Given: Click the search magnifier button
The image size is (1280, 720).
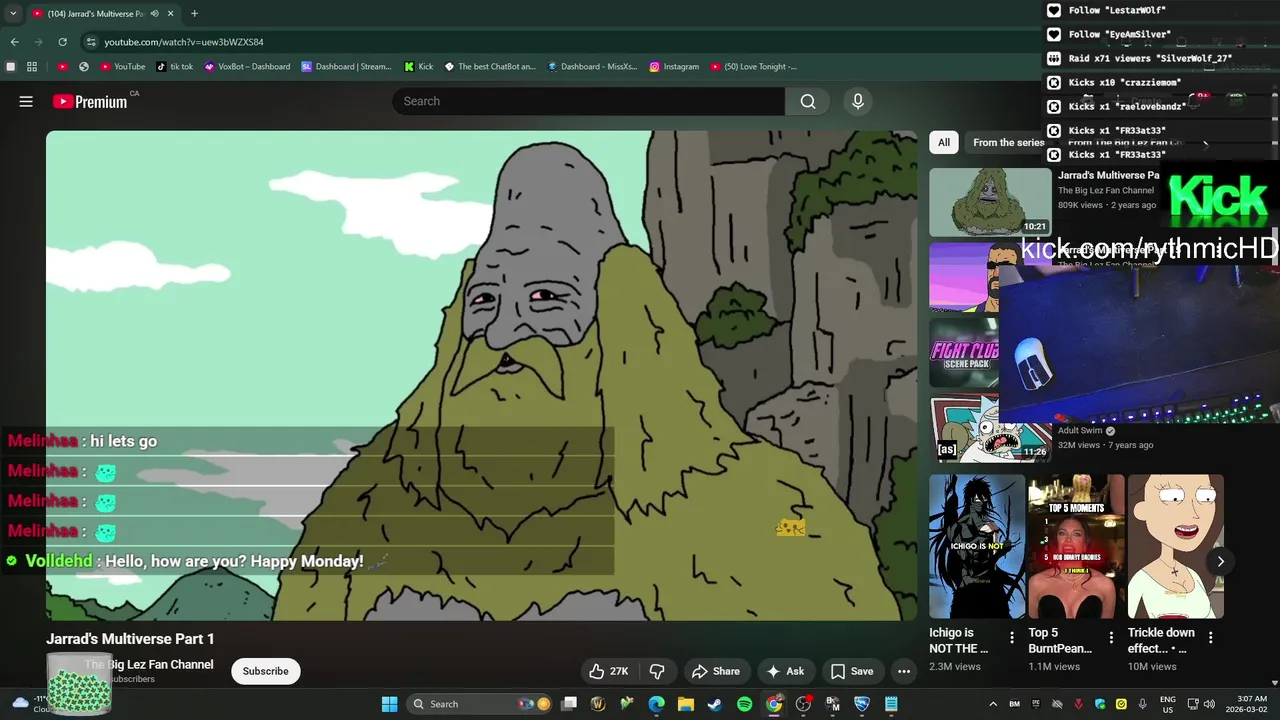Looking at the screenshot, I should click(808, 101).
